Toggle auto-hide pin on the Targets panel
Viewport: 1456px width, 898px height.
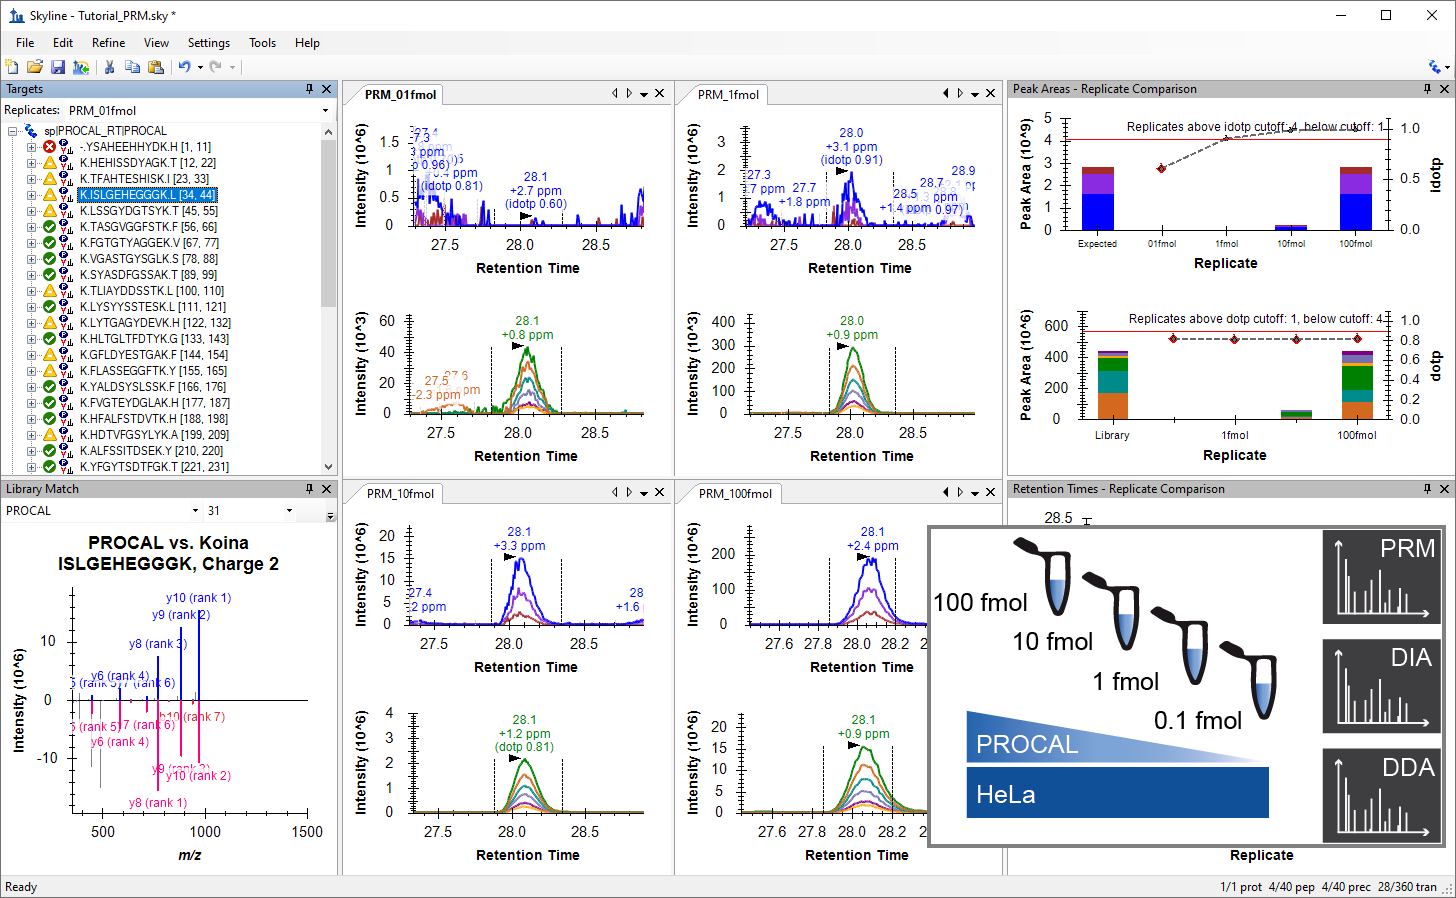(x=309, y=89)
